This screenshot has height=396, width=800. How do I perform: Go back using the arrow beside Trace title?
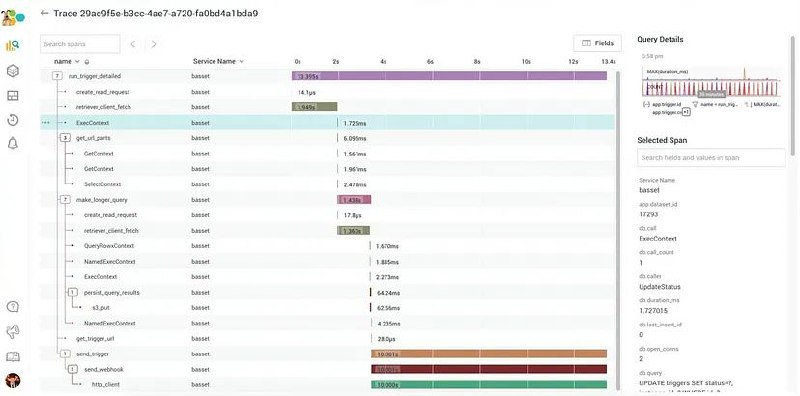tap(44, 13)
